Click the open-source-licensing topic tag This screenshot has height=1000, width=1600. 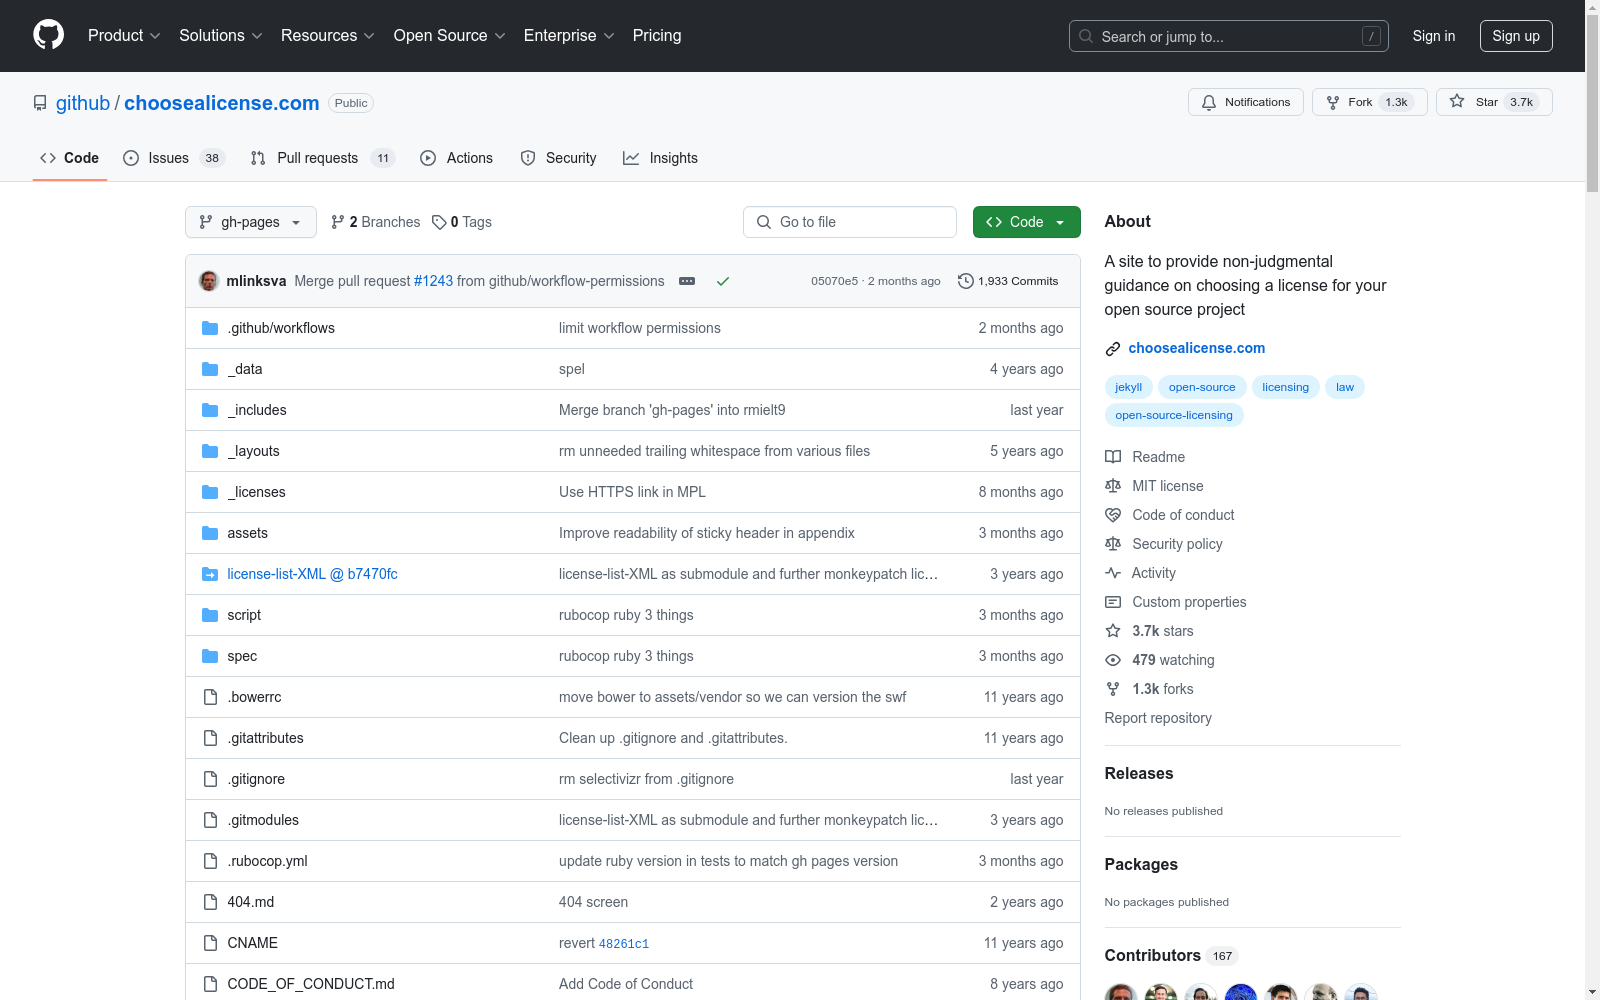pos(1174,415)
